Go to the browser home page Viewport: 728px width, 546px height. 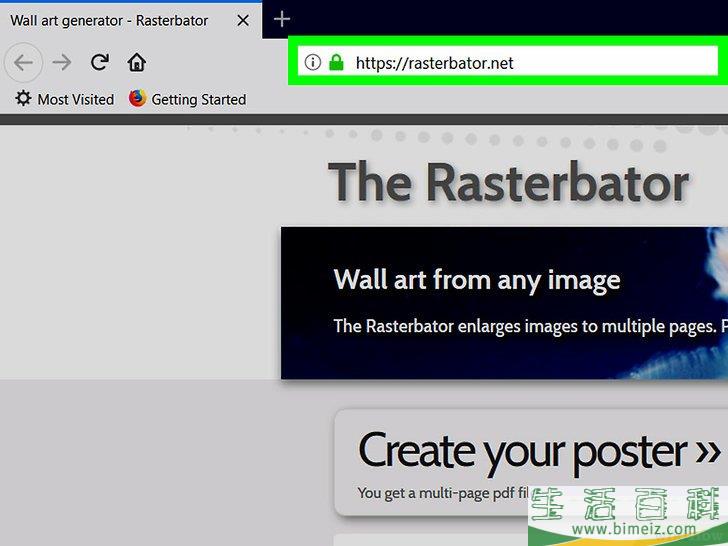click(x=137, y=62)
